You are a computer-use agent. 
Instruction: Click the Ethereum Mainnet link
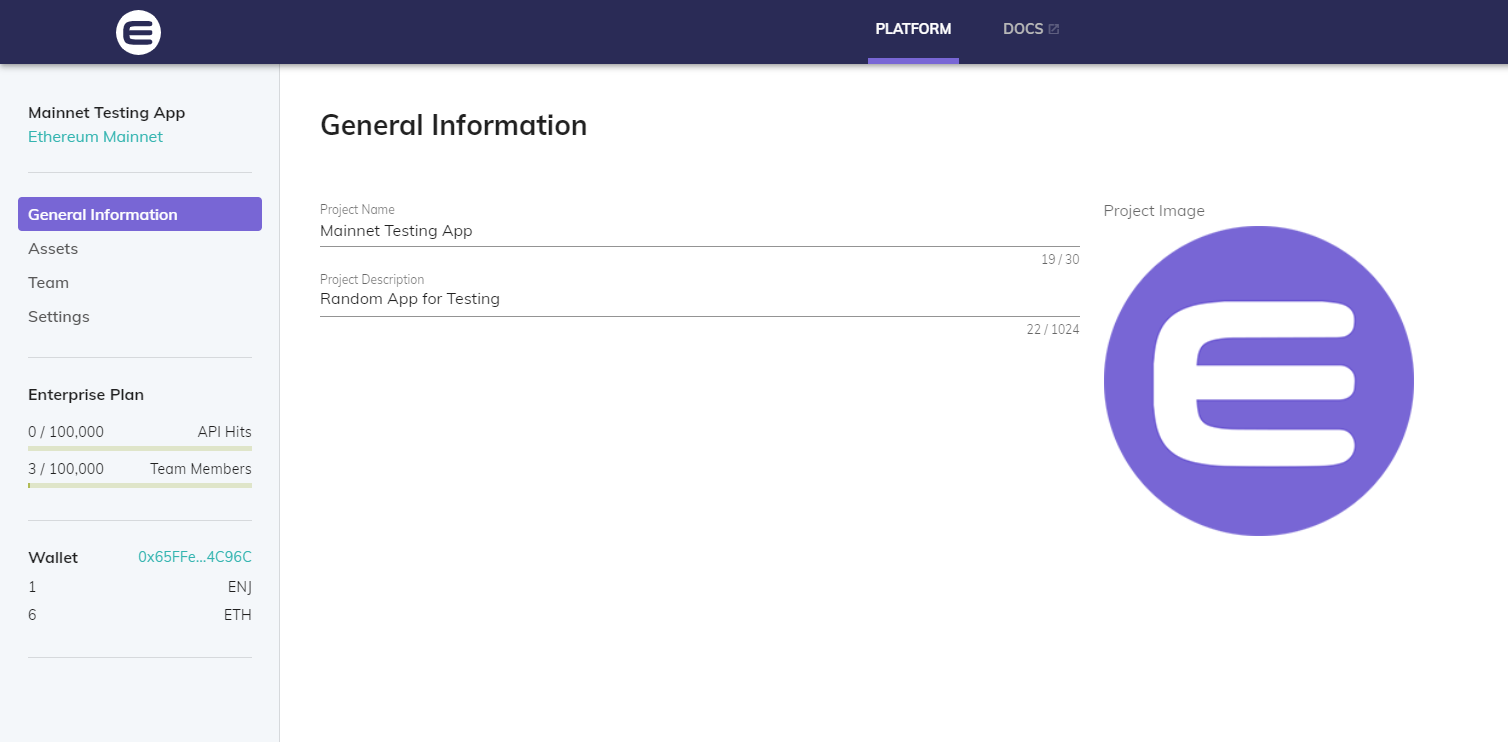coord(95,137)
